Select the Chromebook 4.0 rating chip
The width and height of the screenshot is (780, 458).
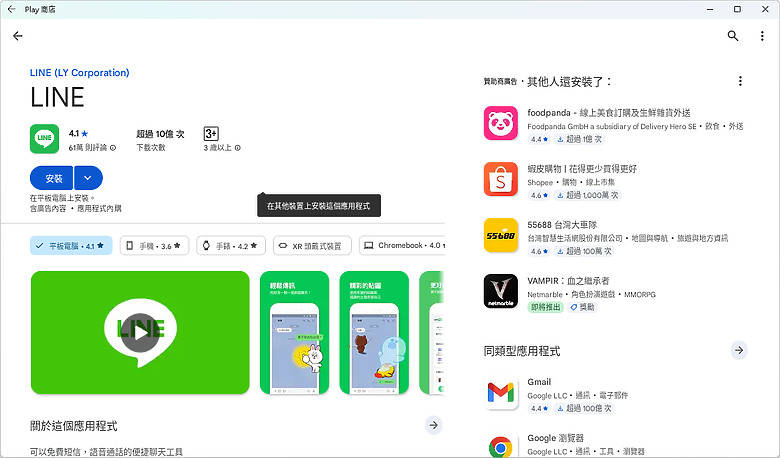[x=402, y=246]
